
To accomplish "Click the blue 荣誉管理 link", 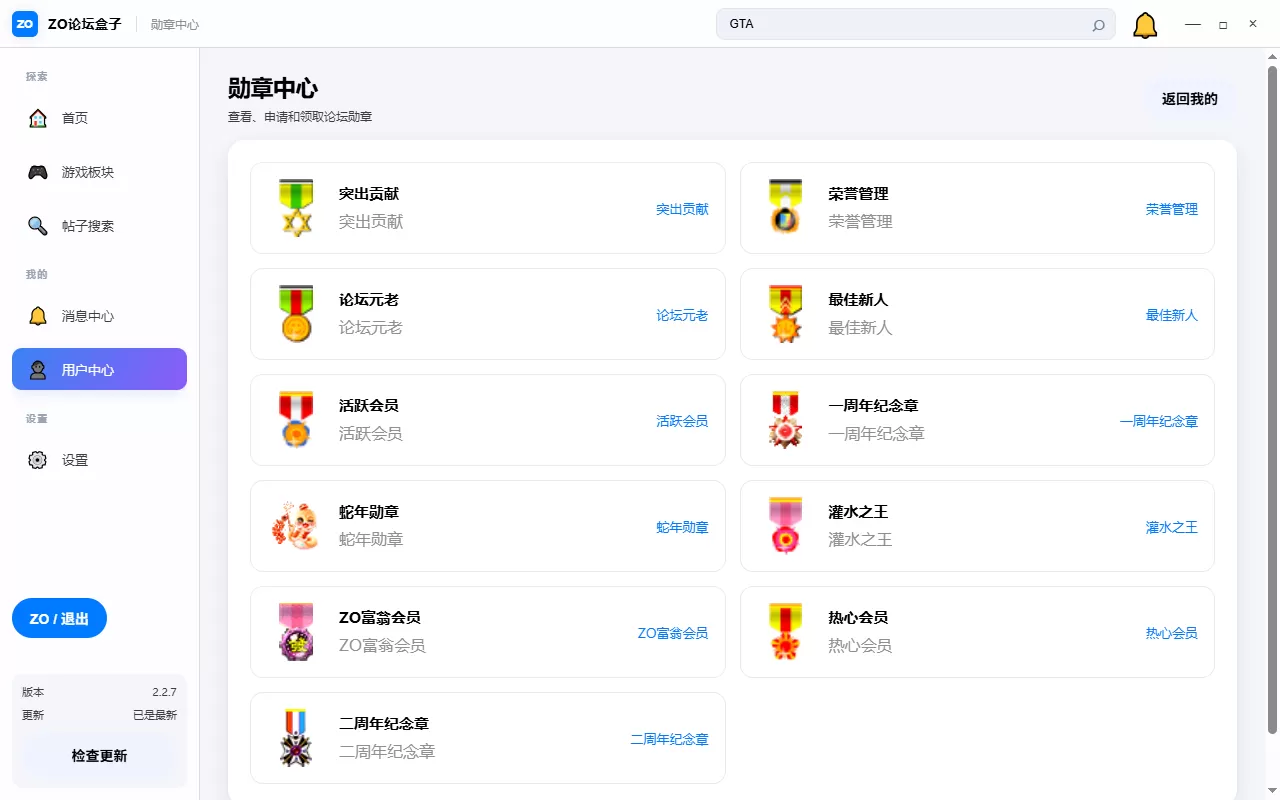I will pyautogui.click(x=1172, y=209).
